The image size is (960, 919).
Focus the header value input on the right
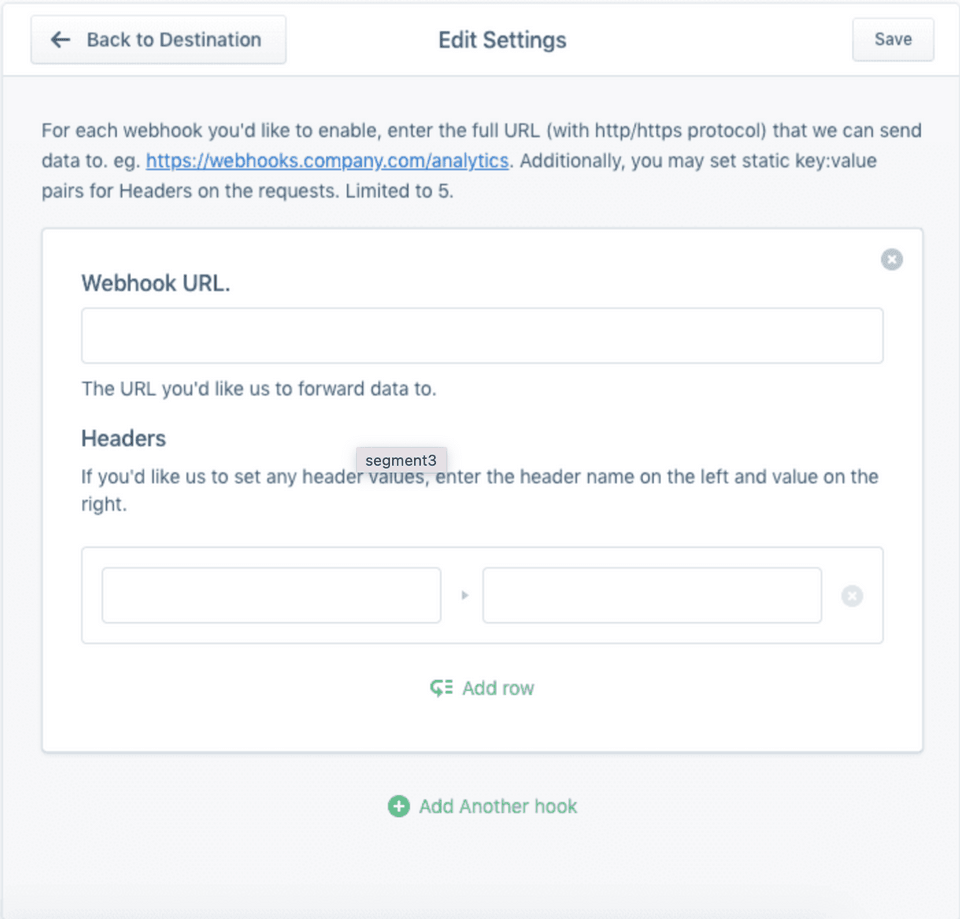[x=651, y=595]
